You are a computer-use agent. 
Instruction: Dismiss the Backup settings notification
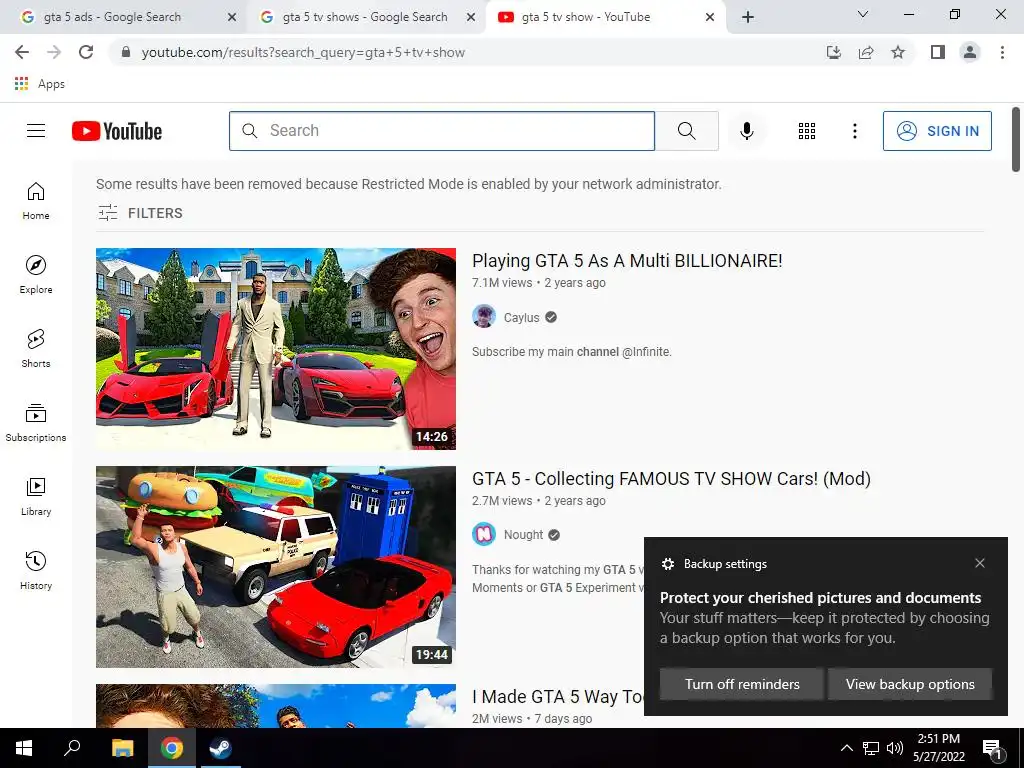pos(980,563)
